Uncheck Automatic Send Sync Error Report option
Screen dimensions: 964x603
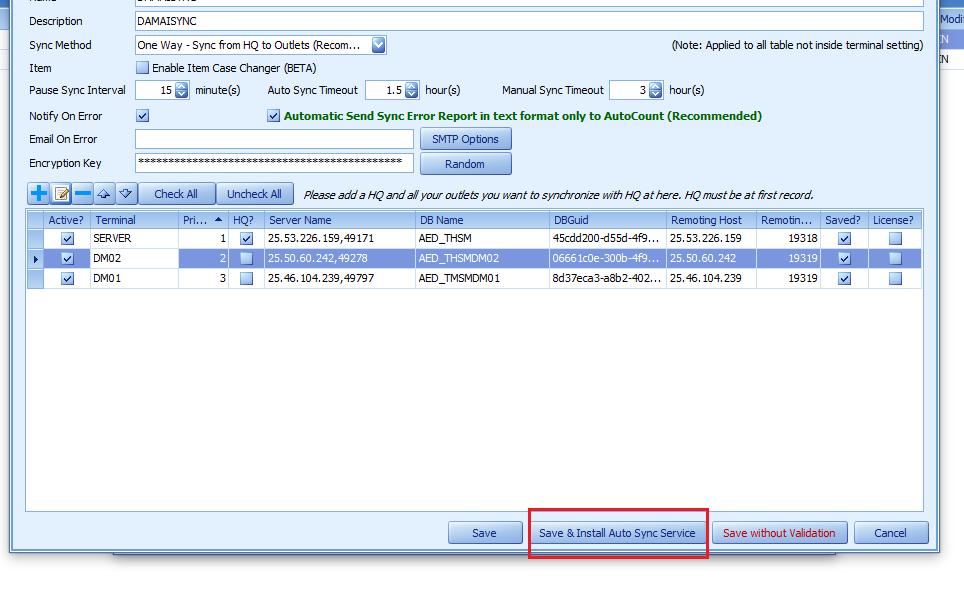274,116
